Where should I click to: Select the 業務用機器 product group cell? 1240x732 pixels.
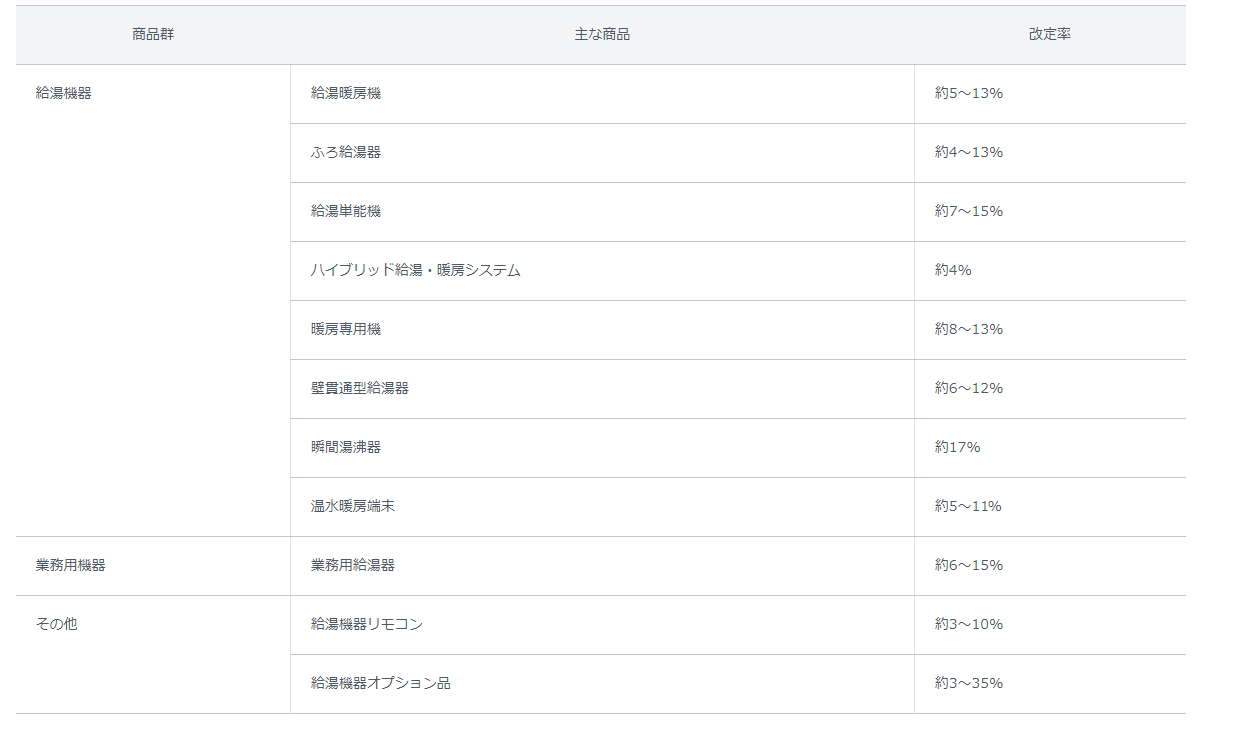click(x=71, y=565)
